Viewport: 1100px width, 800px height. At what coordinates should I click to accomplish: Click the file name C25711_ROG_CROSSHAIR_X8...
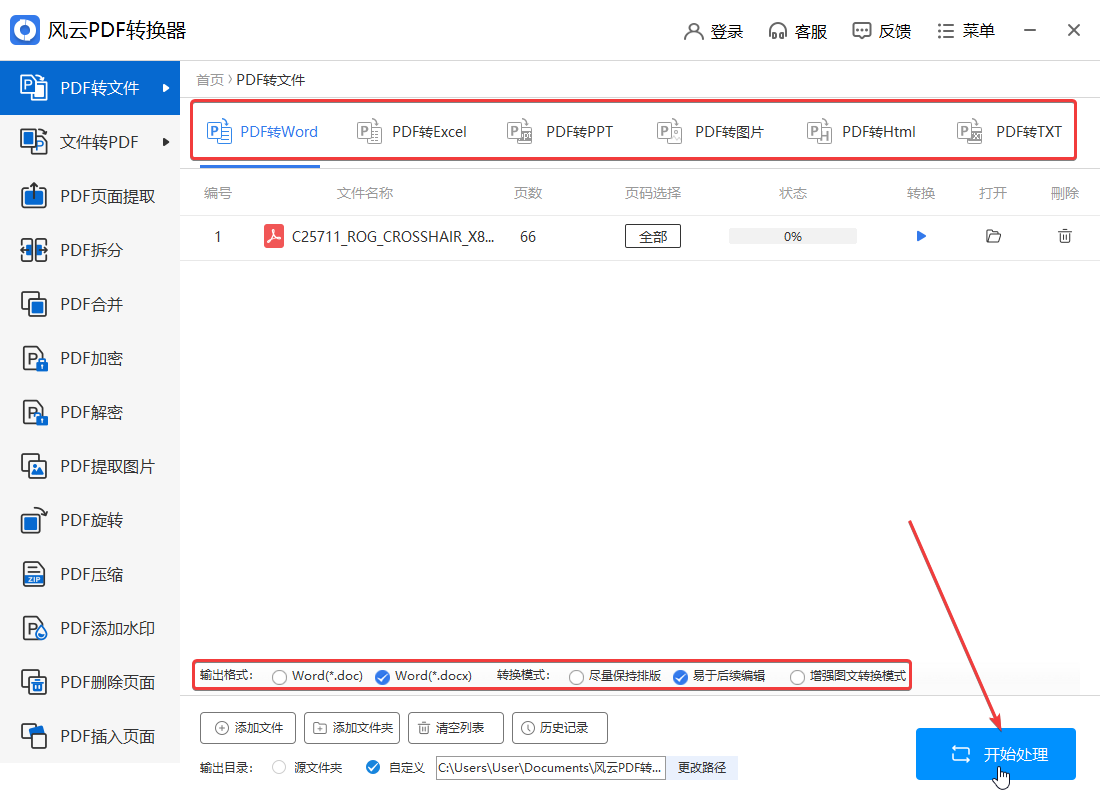point(393,236)
